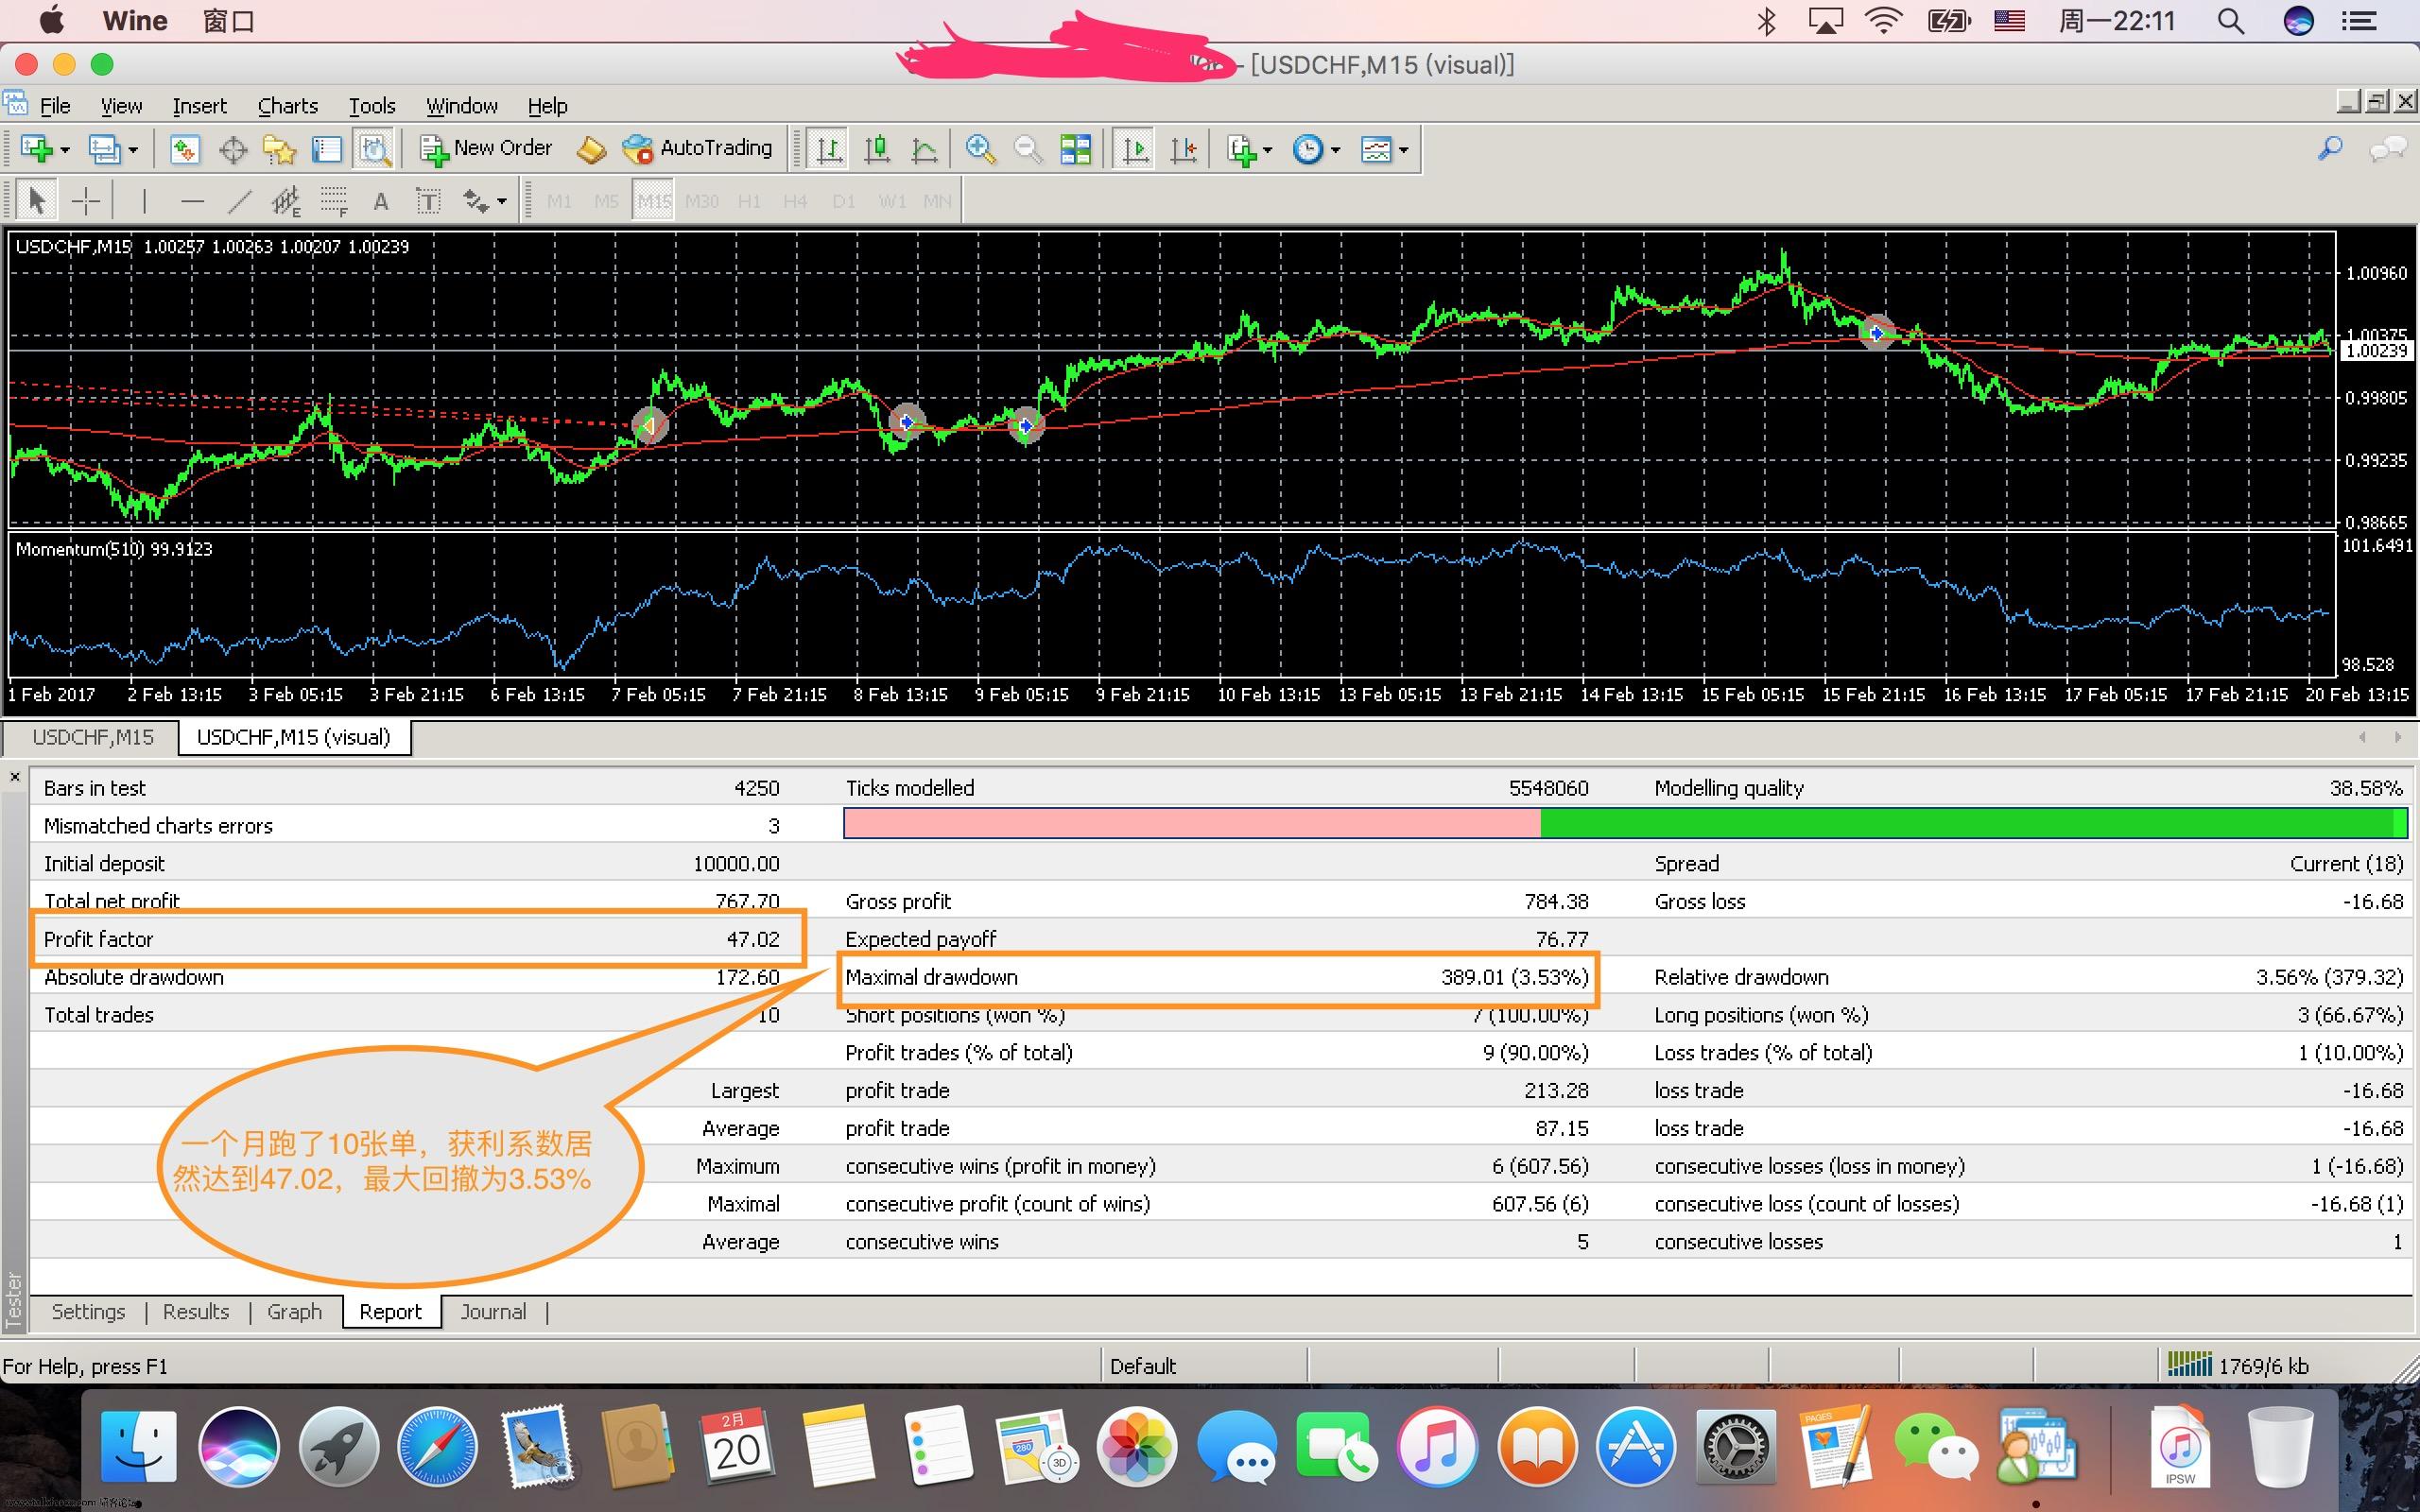Open the Indicators list icon
Image resolution: width=2420 pixels, height=1512 pixels.
[1241, 149]
